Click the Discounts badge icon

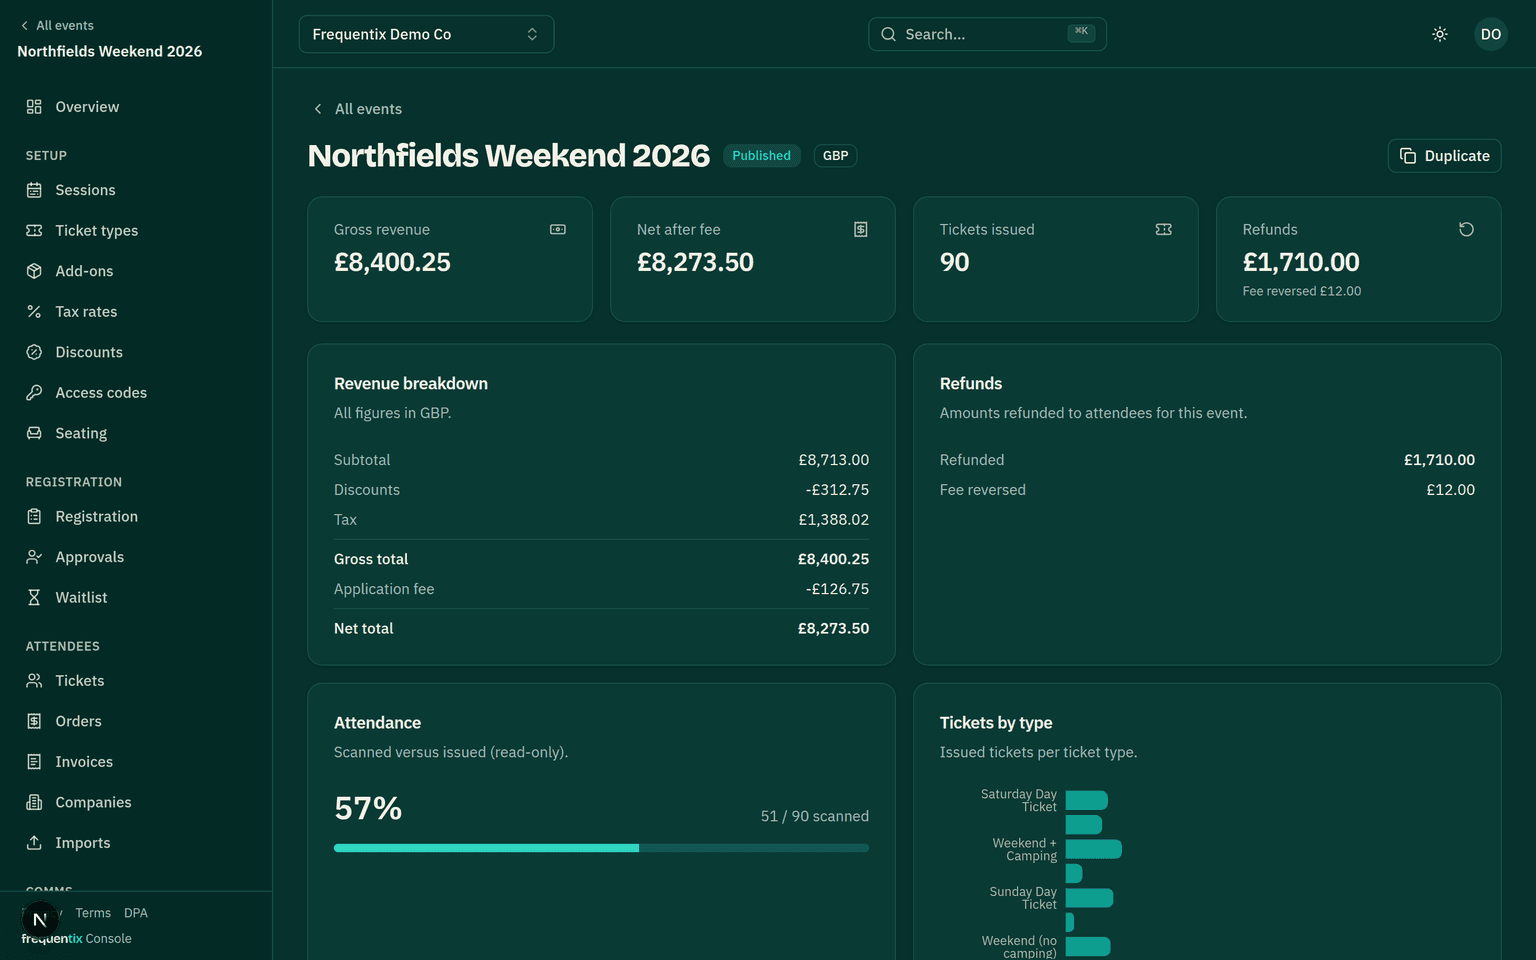pos(34,352)
